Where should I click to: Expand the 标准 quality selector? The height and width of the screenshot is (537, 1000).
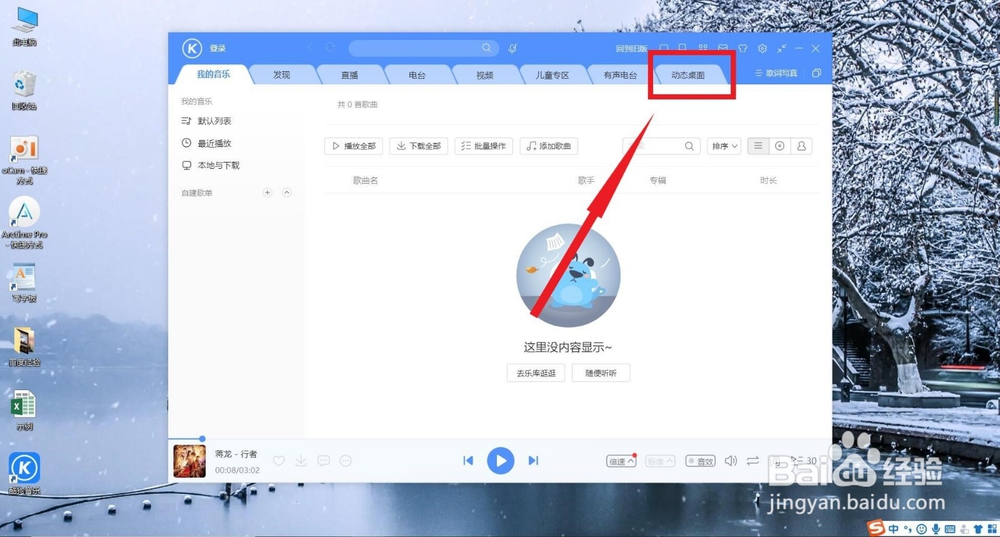(x=660, y=460)
